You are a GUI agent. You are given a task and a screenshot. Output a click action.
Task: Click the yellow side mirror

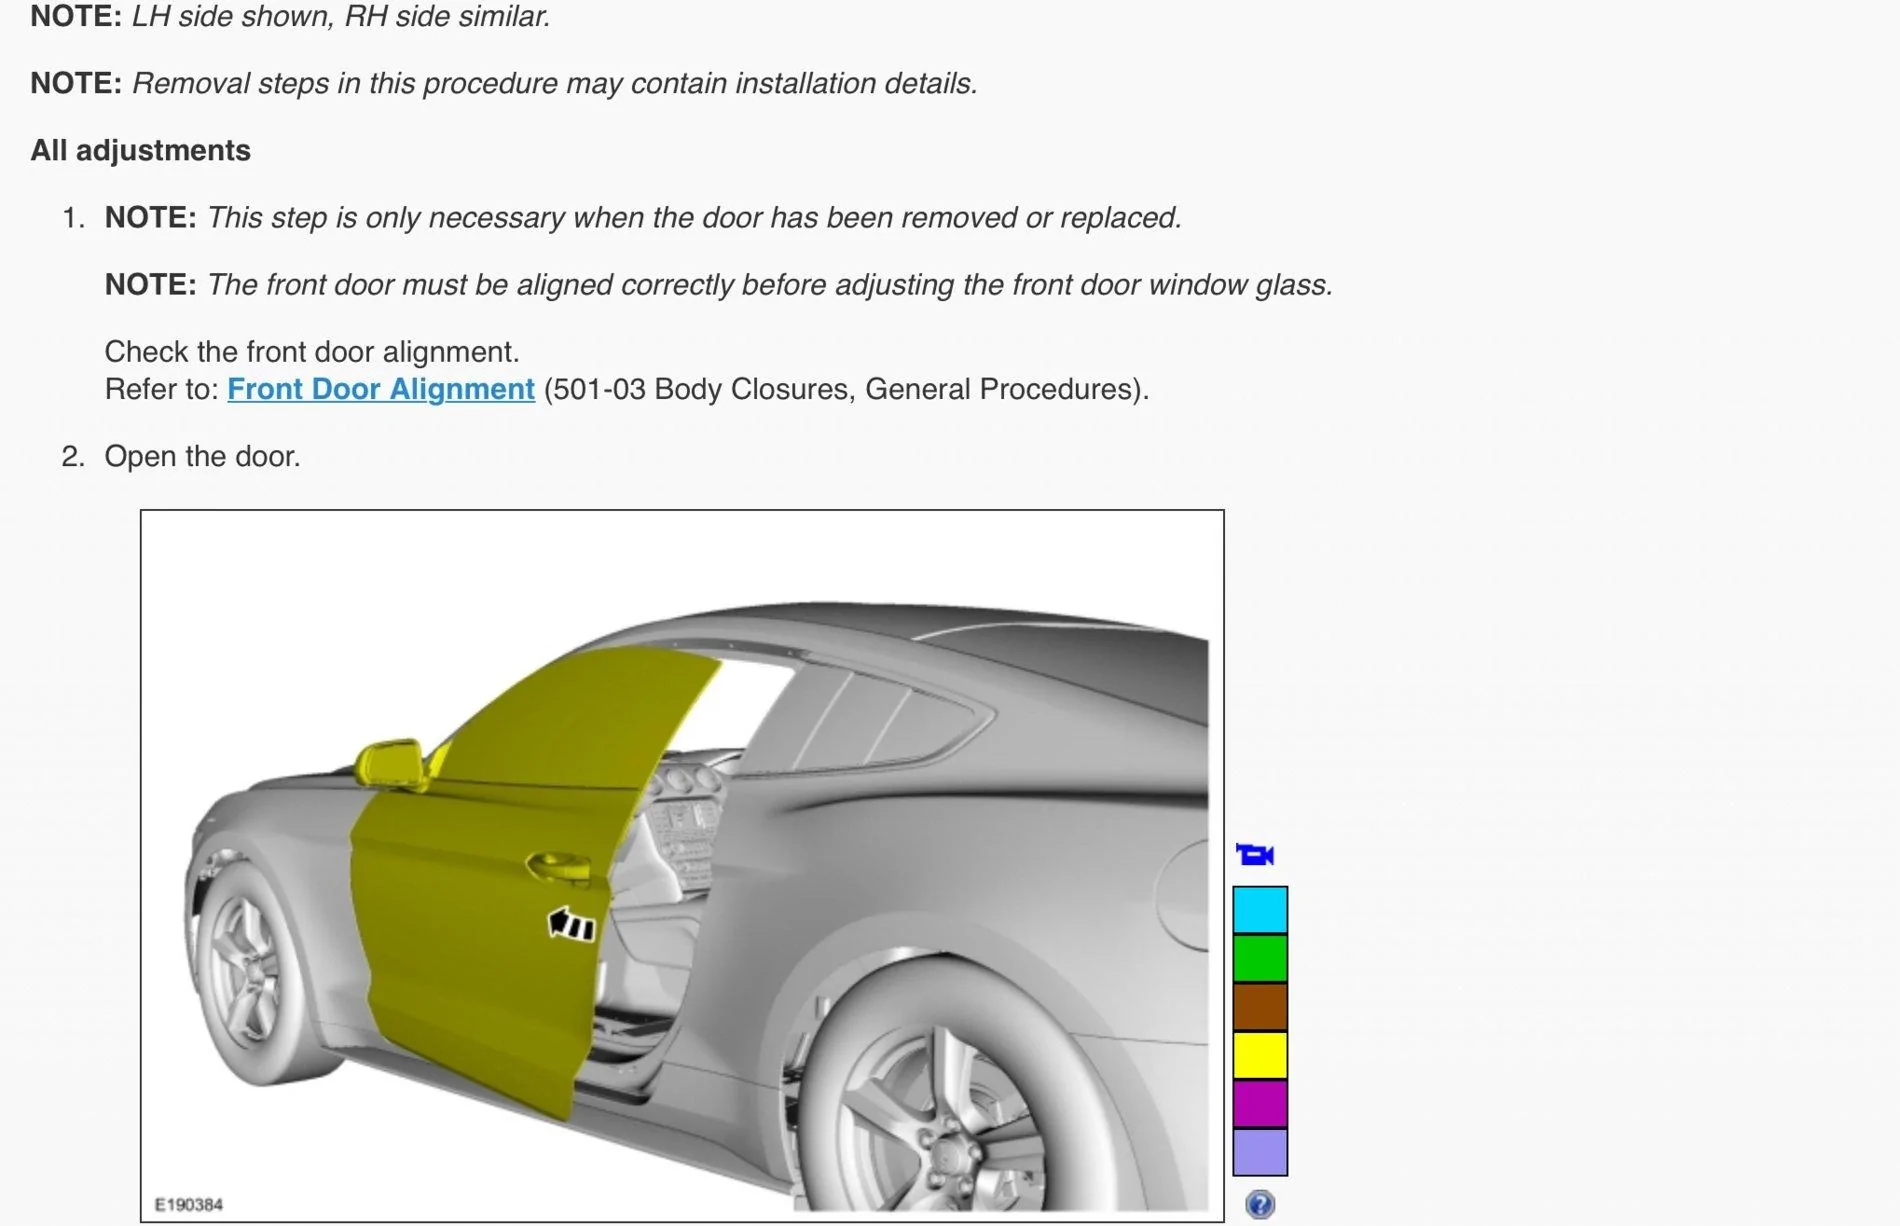[x=392, y=764]
